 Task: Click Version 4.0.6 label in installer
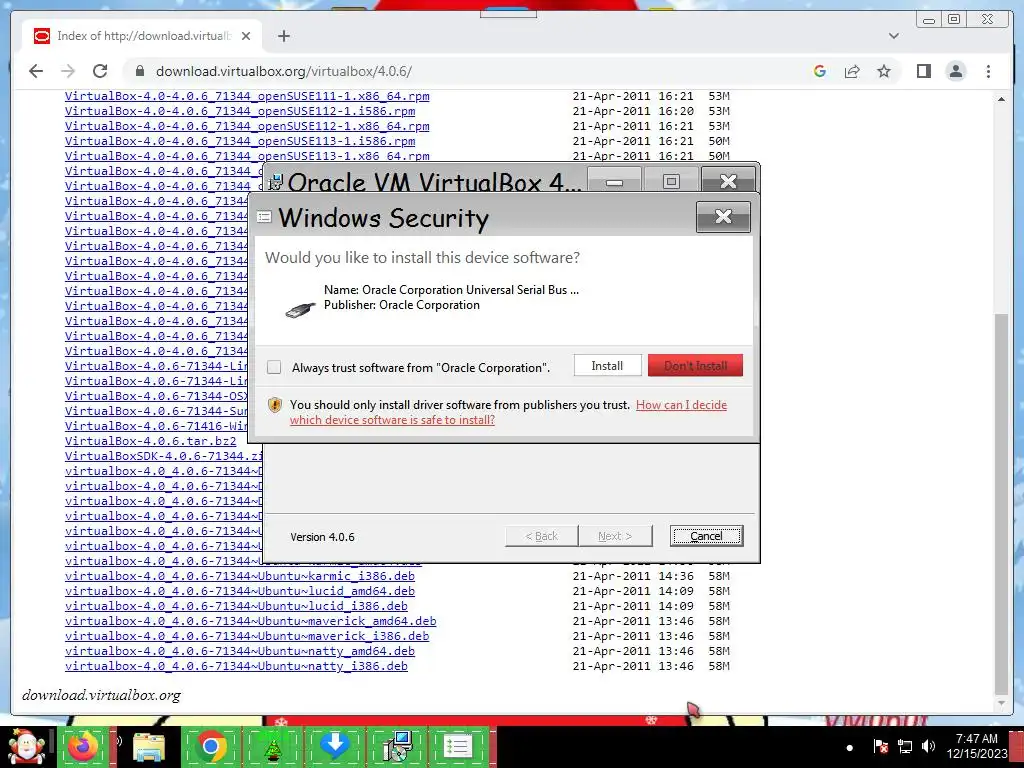(323, 537)
